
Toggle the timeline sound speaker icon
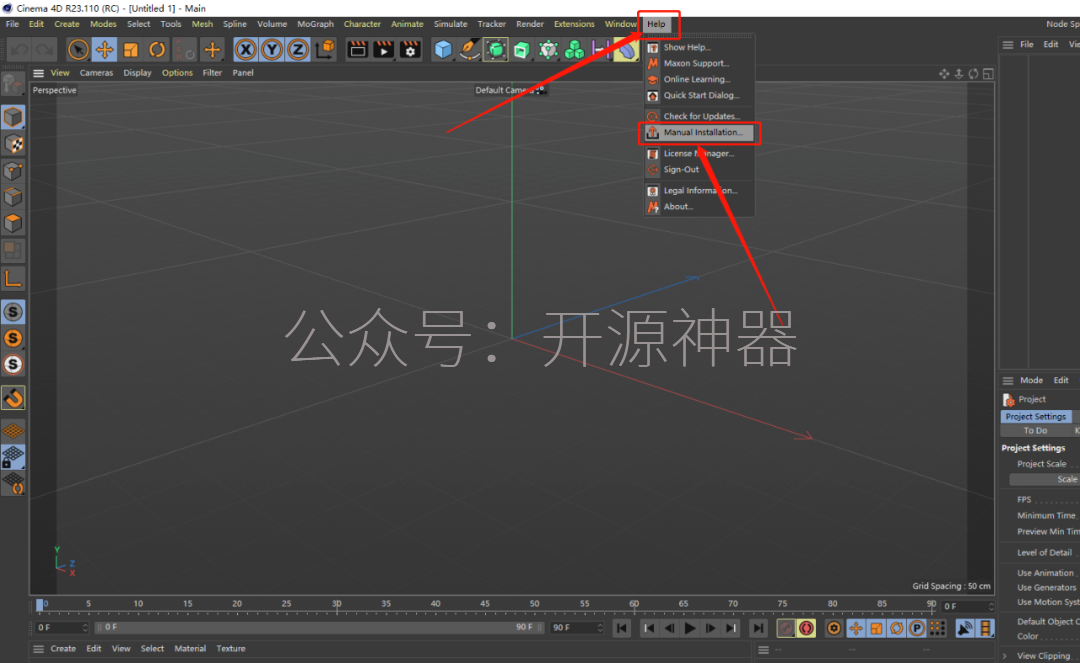tap(965, 628)
